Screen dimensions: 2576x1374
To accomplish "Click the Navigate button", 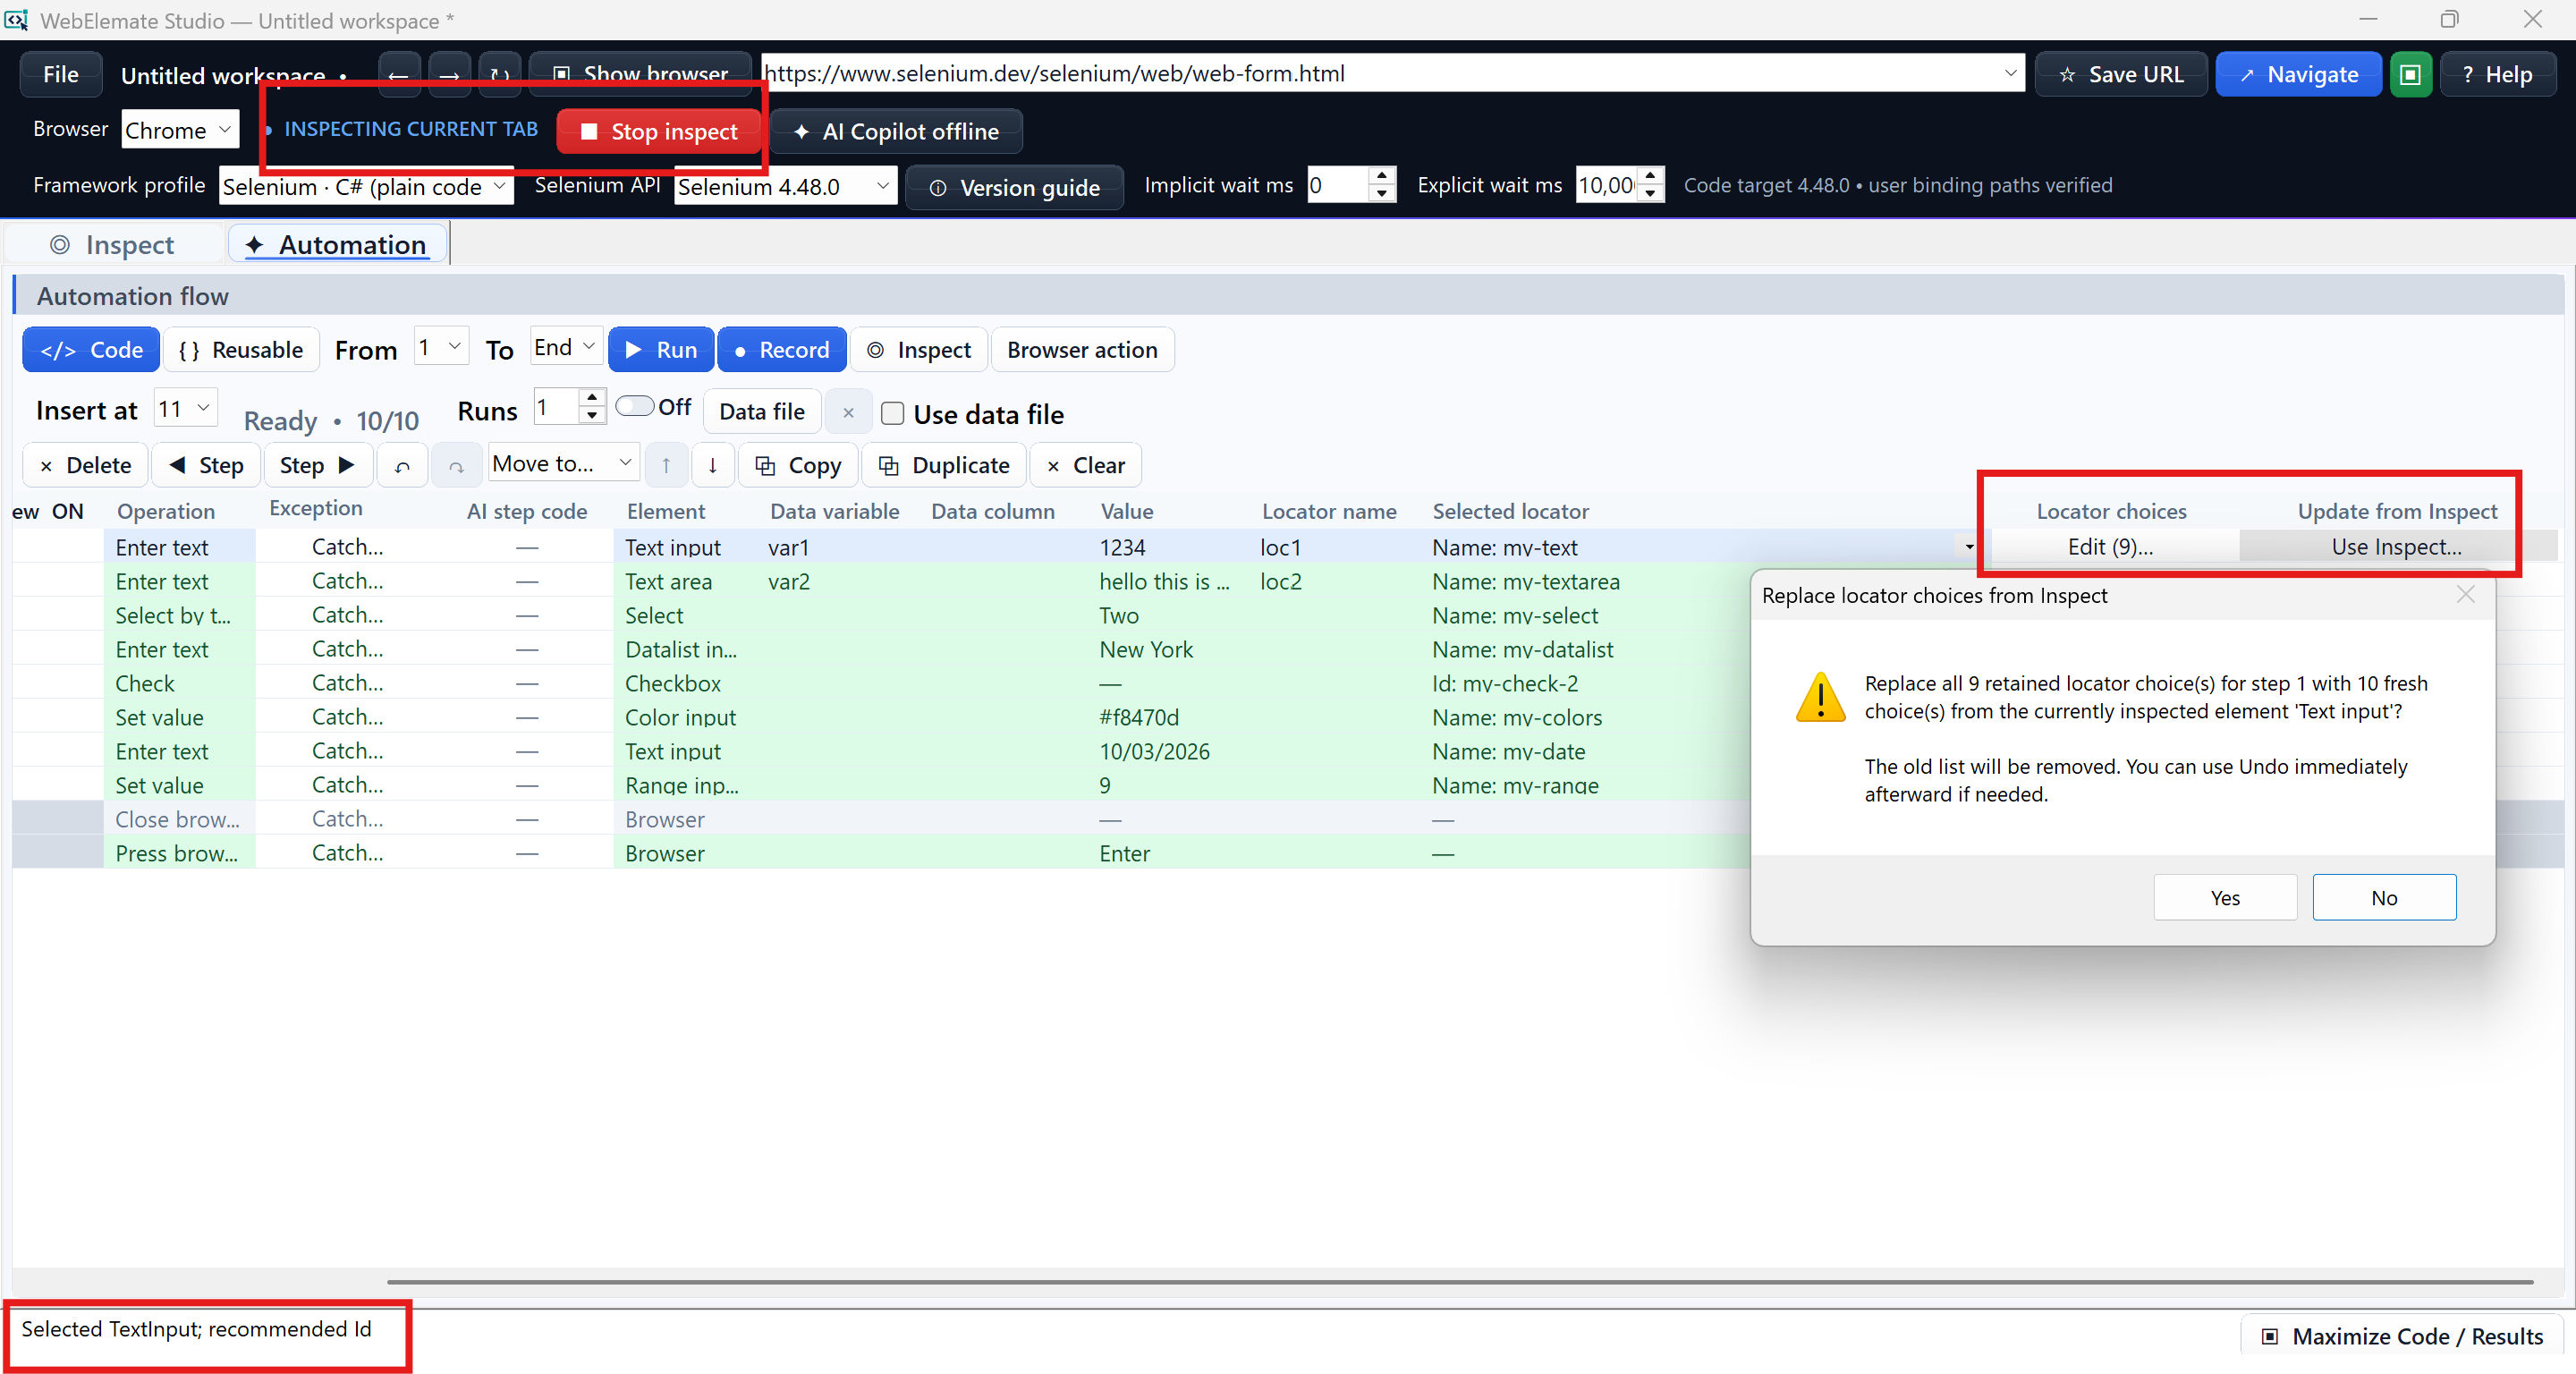I will tap(2298, 74).
